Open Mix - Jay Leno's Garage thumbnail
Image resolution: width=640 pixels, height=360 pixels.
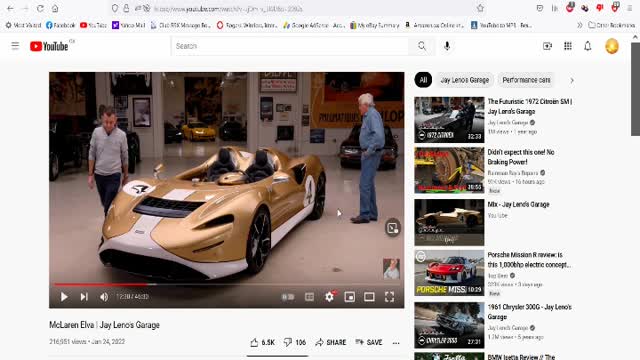(x=449, y=222)
